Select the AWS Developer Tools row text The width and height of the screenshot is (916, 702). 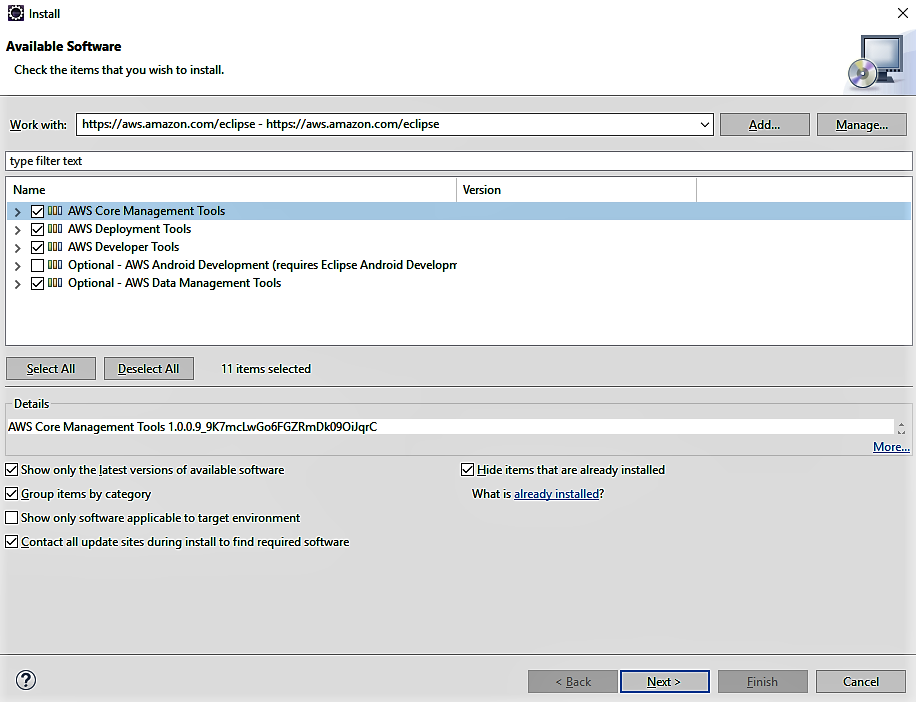click(x=123, y=247)
